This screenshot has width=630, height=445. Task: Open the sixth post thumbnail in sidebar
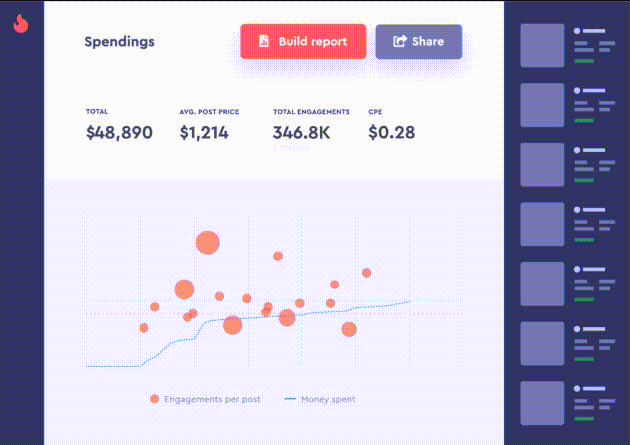(x=543, y=344)
